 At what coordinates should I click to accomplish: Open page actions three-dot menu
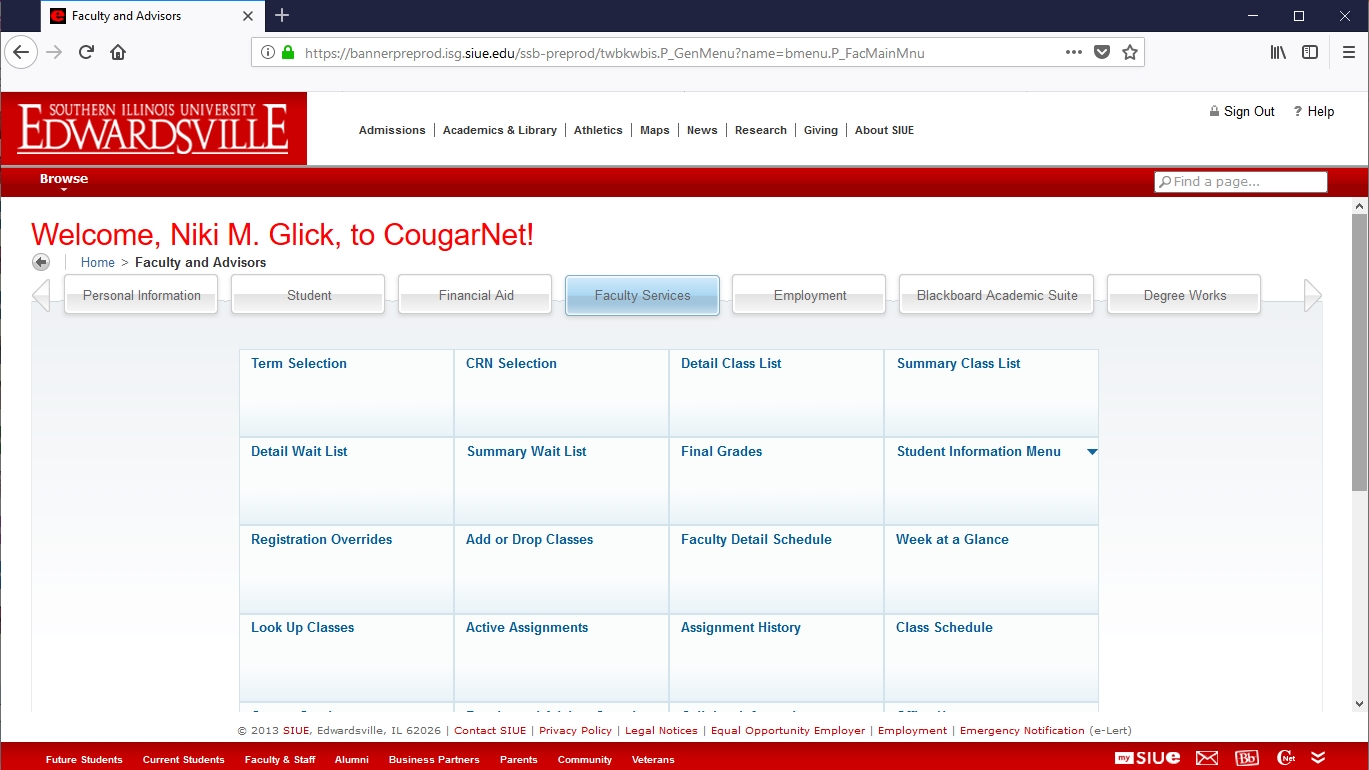tap(1073, 53)
